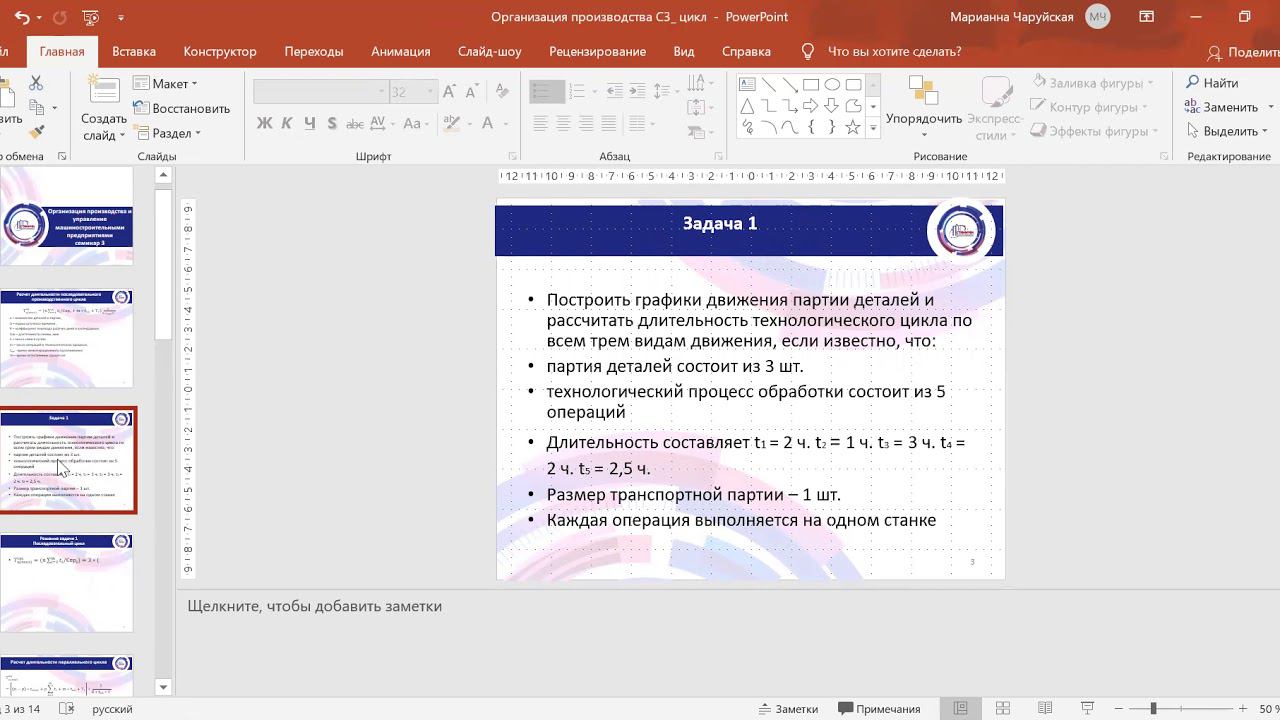1280x720 pixels.
Task: Start slideshow from status bar icon
Action: pyautogui.click(x=1087, y=709)
